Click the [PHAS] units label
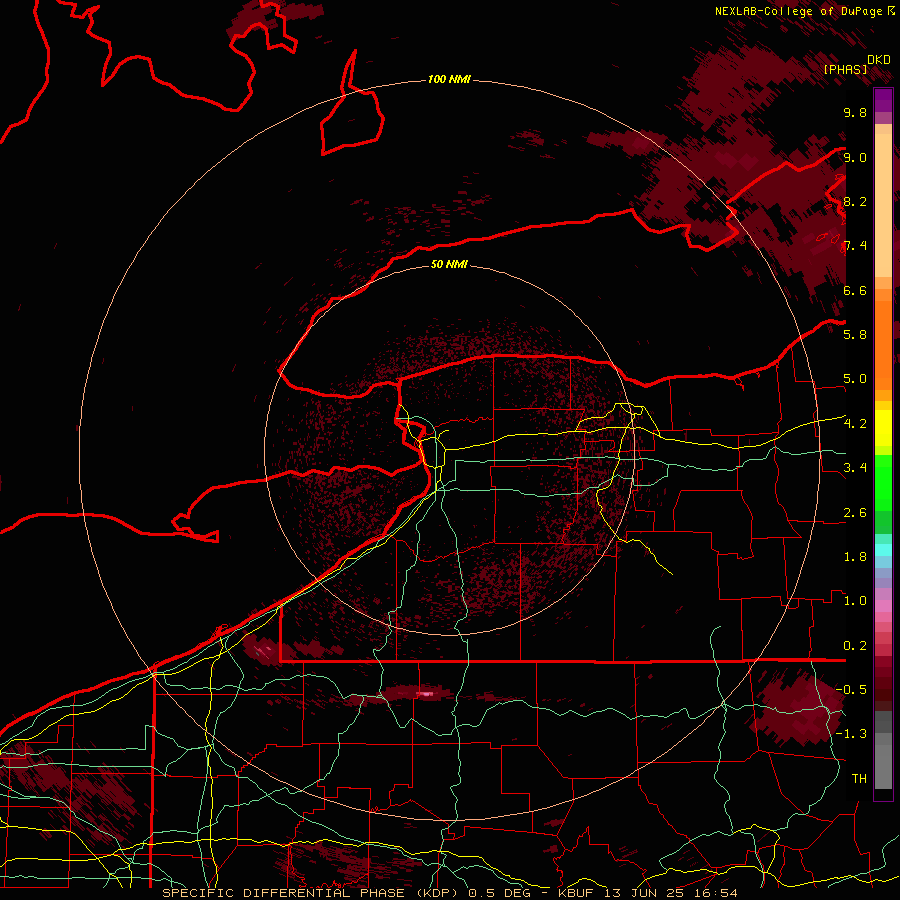The width and height of the screenshot is (900, 900). tap(845, 69)
